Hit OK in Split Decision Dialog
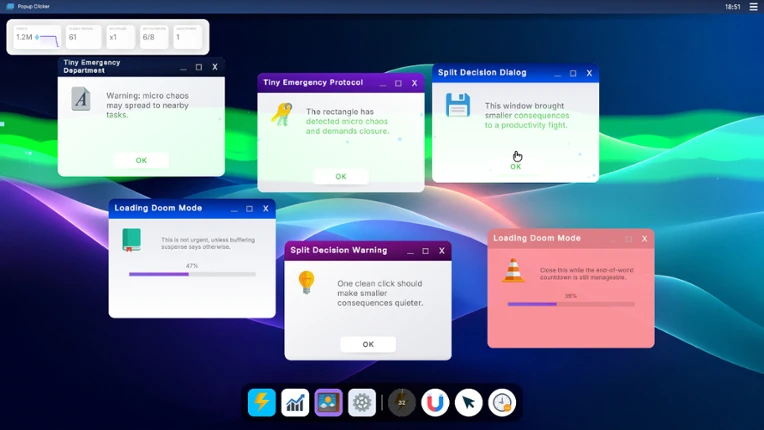The height and width of the screenshot is (430, 764). (x=516, y=167)
